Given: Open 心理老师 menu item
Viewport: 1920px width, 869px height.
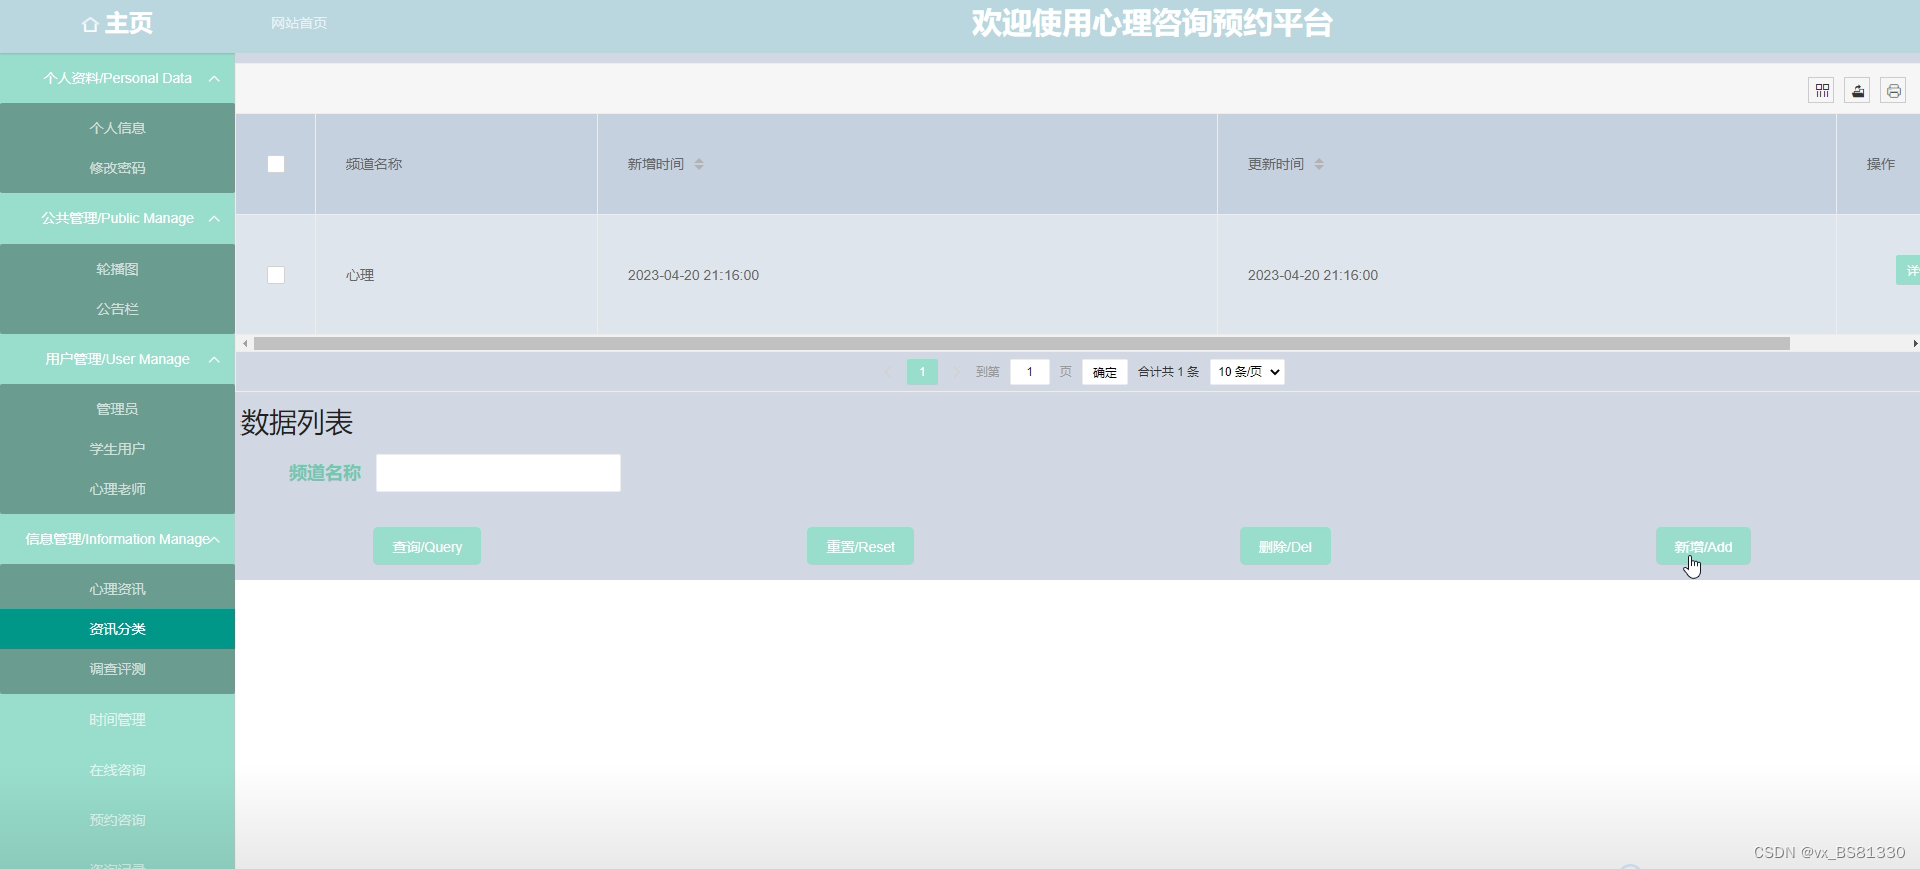Looking at the screenshot, I should [117, 489].
